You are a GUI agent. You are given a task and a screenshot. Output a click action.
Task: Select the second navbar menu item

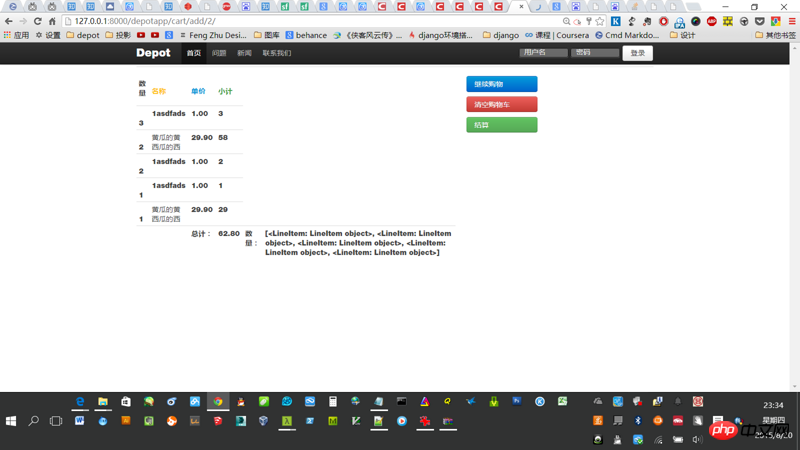click(219, 53)
